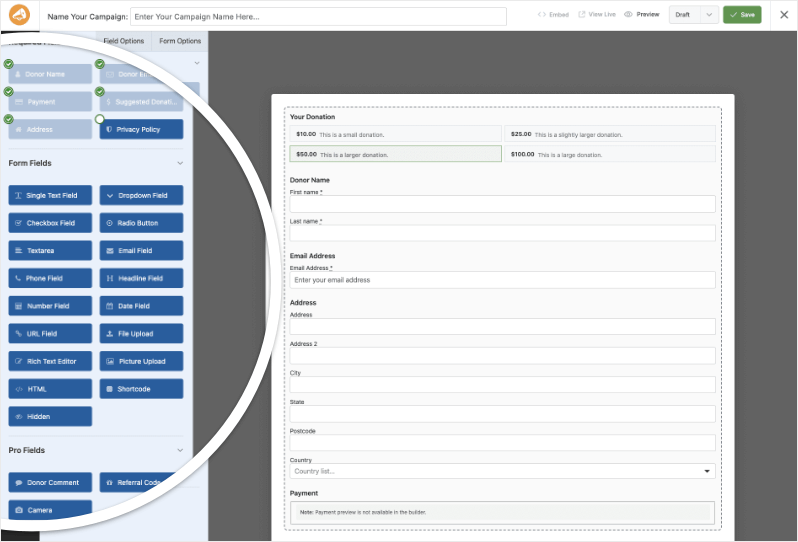Click the First name input
The image size is (798, 542).
[x=502, y=204]
